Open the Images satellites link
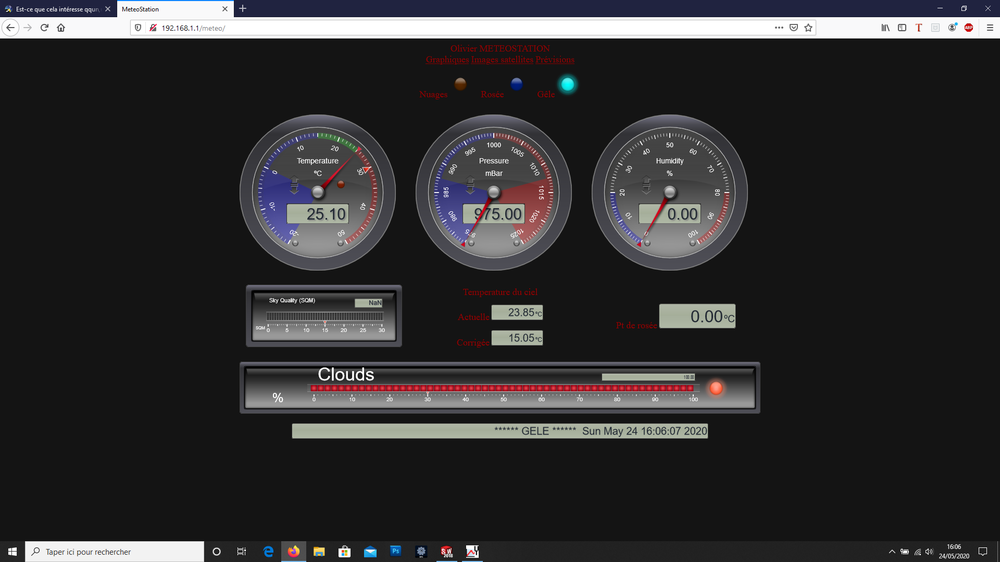 tap(502, 59)
